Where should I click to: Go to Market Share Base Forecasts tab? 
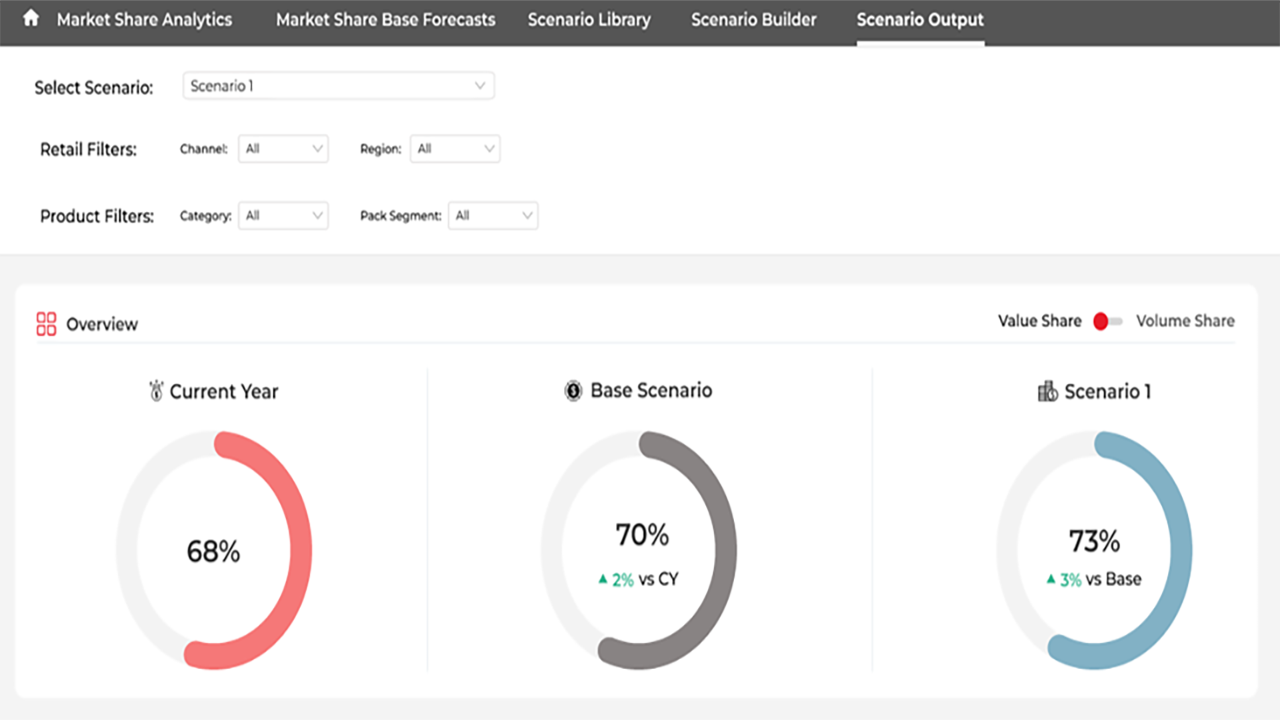pyautogui.click(x=386, y=20)
